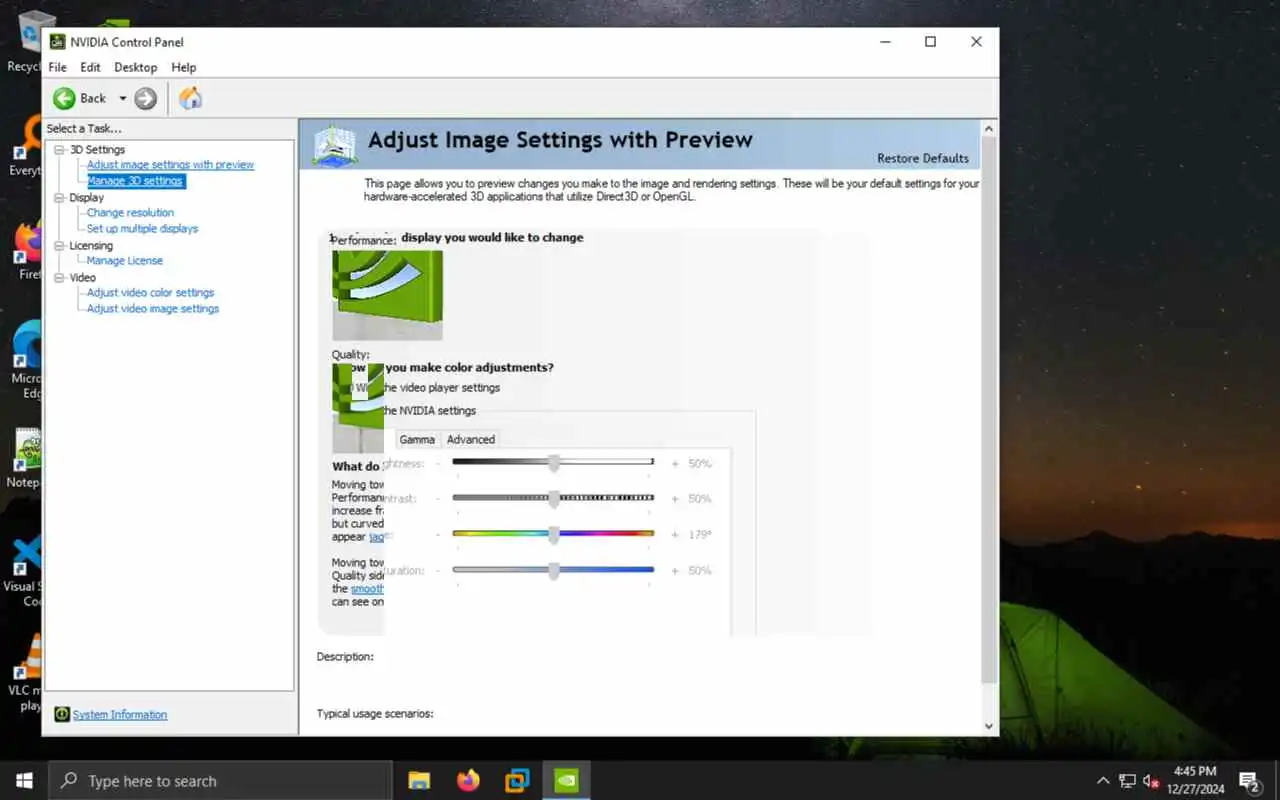Click the Restore Defaults button
1280x800 pixels.
[x=923, y=158]
